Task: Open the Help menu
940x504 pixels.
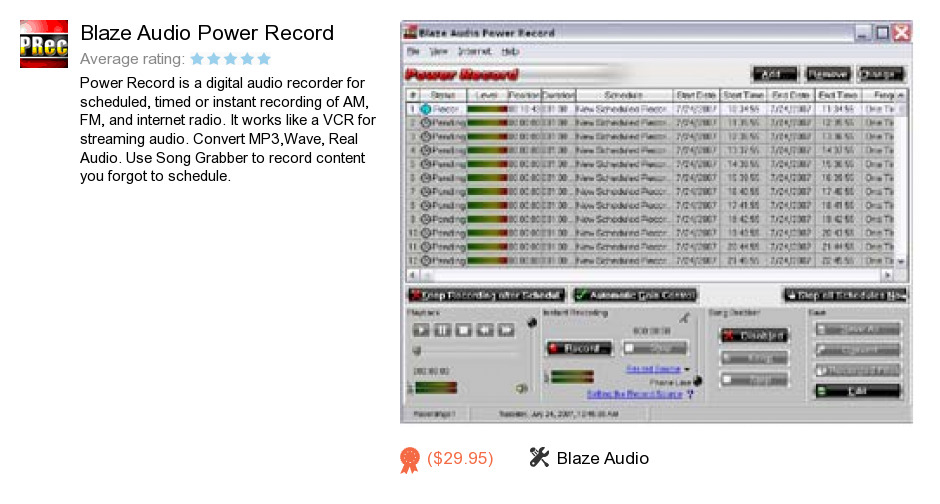Action: coord(510,52)
